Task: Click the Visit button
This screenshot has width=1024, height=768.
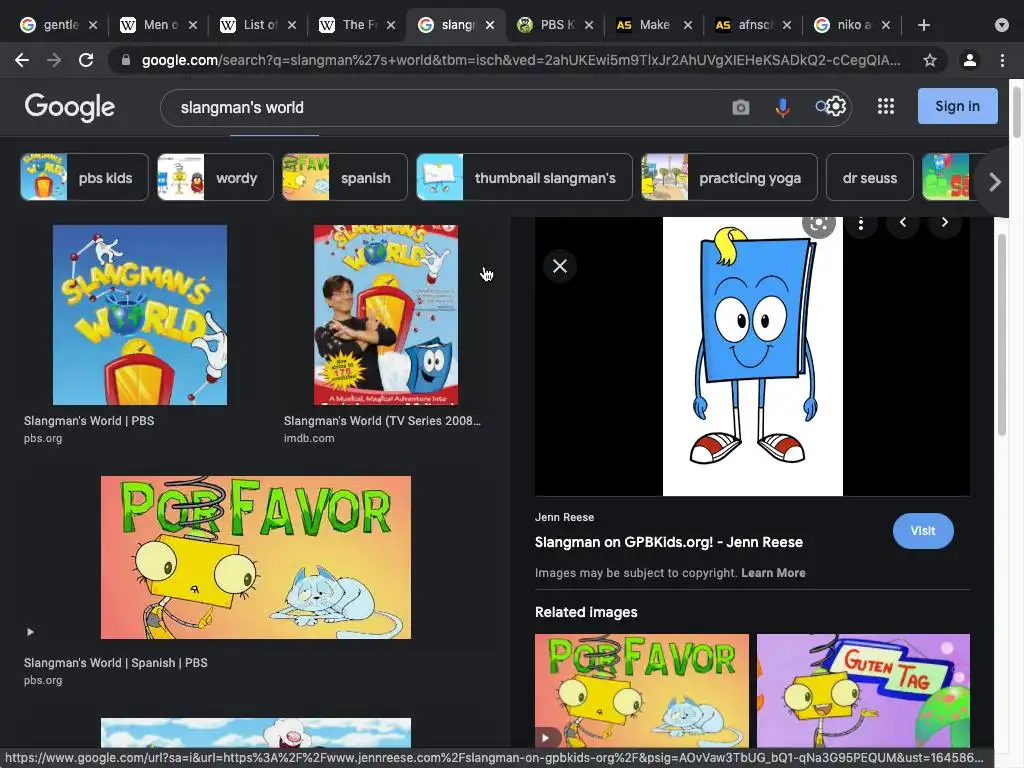Action: (x=923, y=531)
